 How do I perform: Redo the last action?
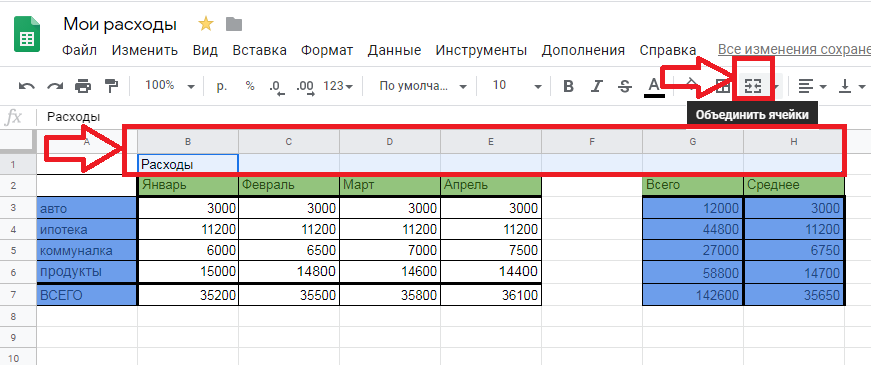click(x=55, y=86)
